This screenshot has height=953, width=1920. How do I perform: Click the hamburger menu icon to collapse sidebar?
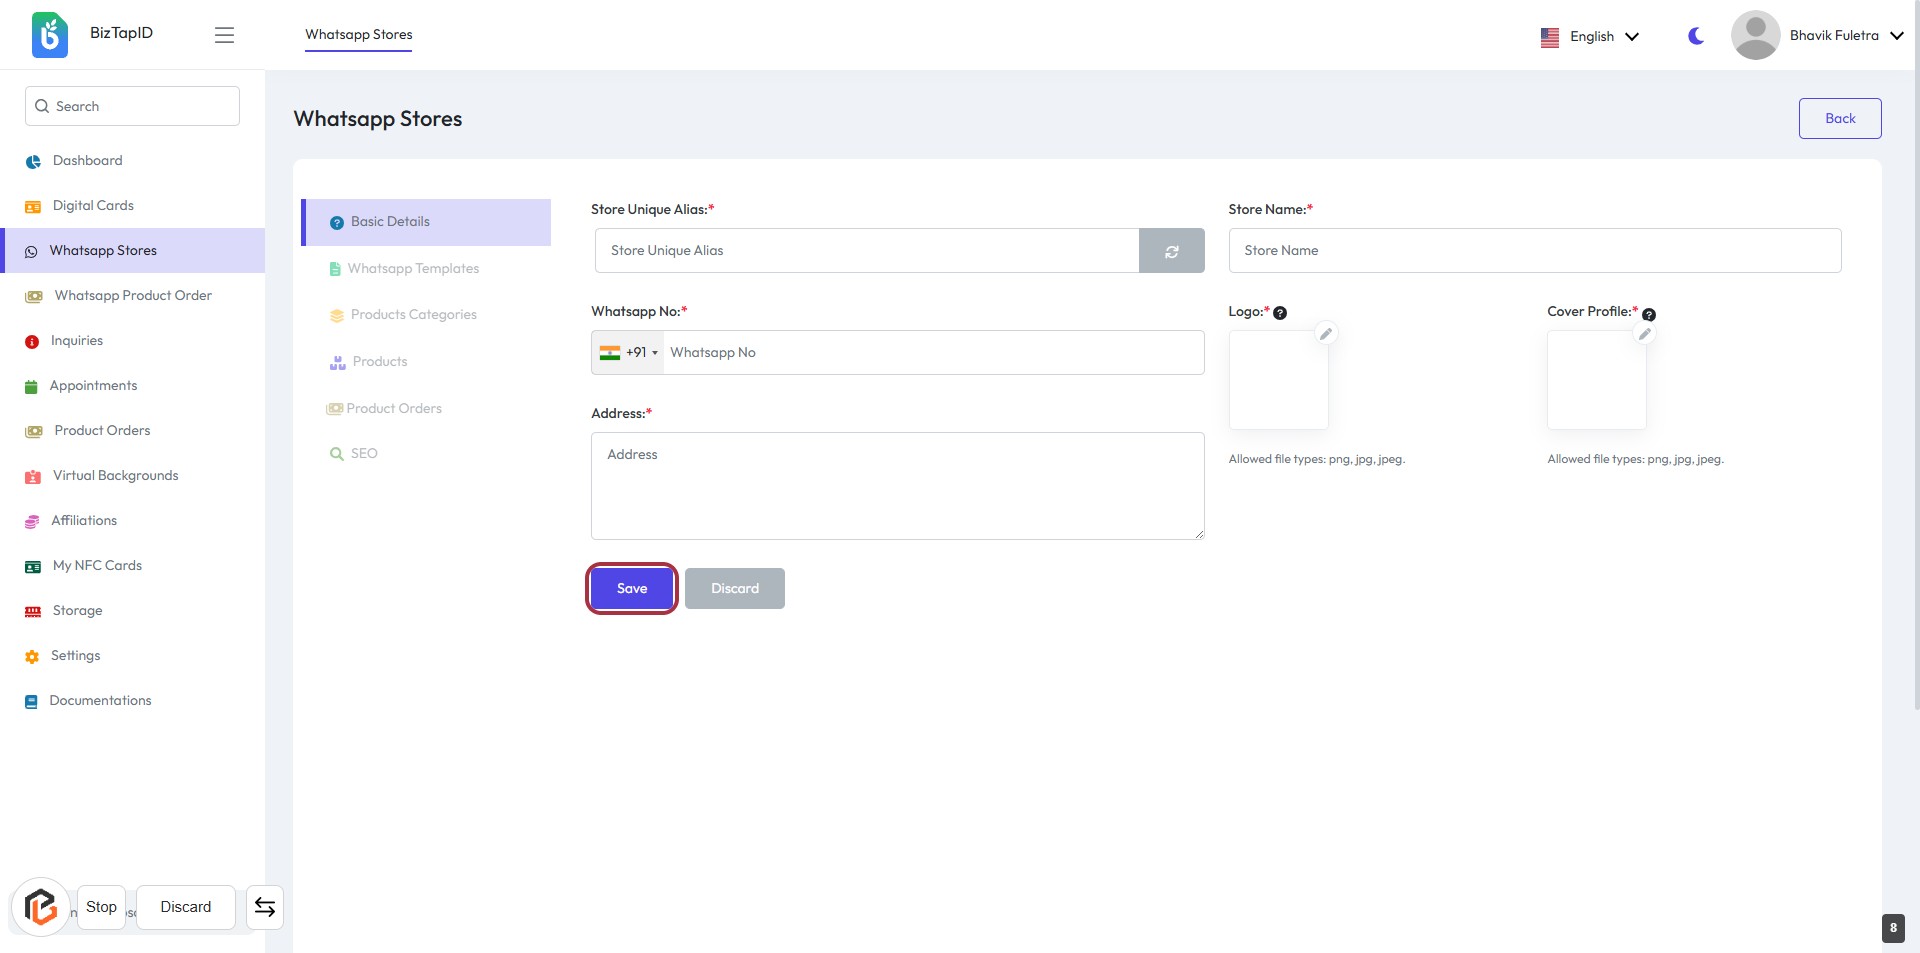[224, 35]
